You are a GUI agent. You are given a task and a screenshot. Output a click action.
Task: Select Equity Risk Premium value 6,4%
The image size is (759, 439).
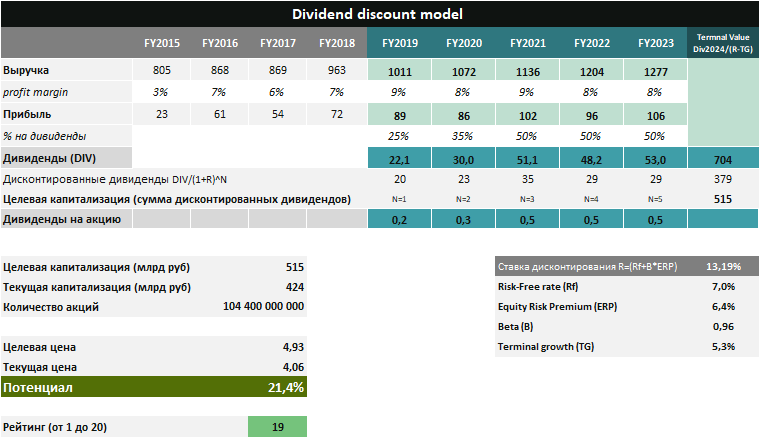tap(721, 307)
